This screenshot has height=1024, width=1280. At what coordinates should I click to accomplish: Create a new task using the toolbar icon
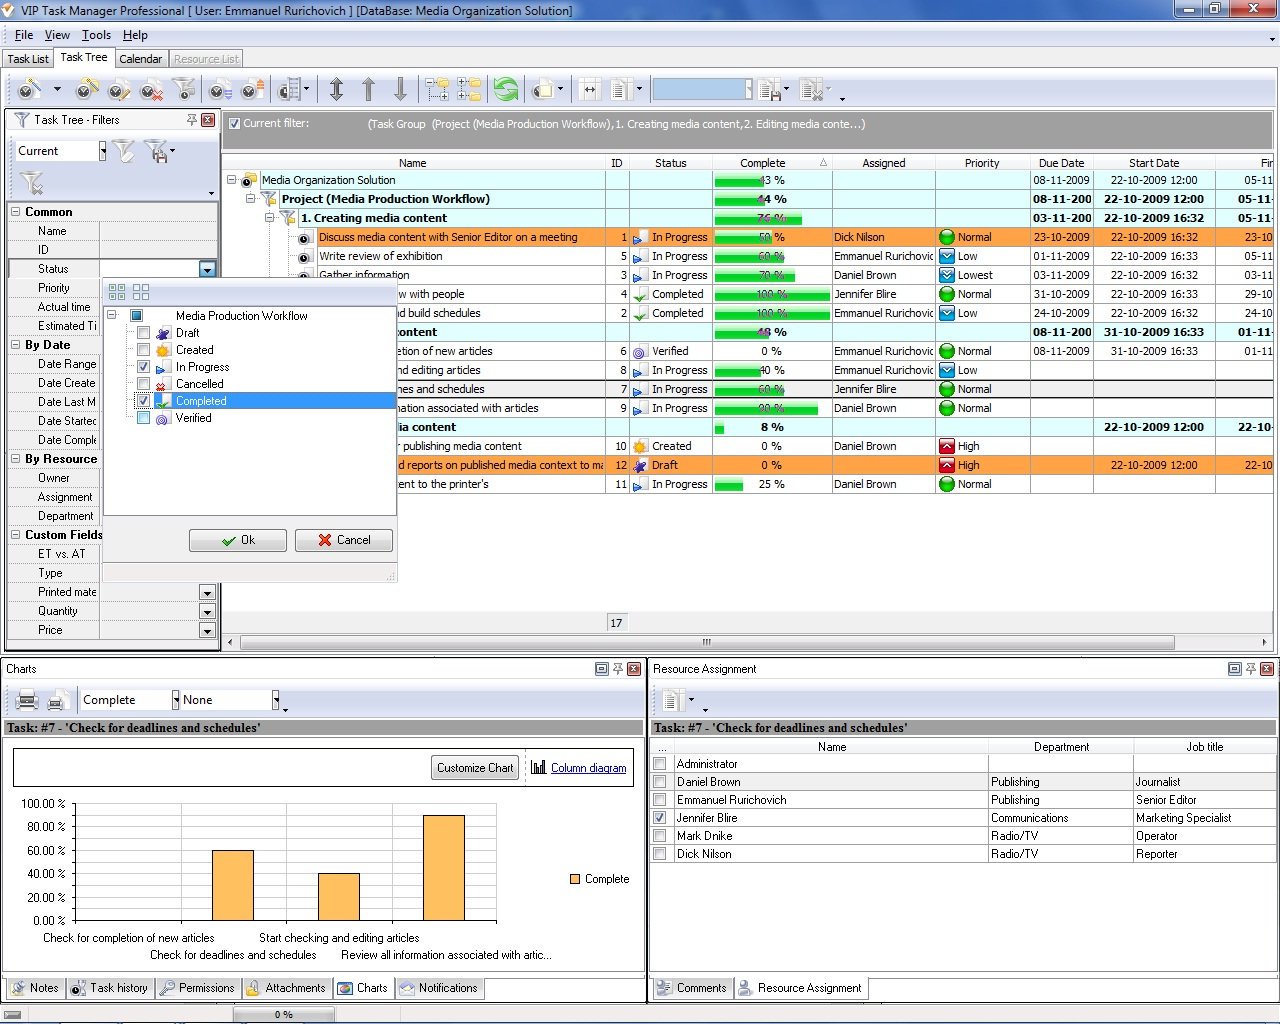[28, 89]
